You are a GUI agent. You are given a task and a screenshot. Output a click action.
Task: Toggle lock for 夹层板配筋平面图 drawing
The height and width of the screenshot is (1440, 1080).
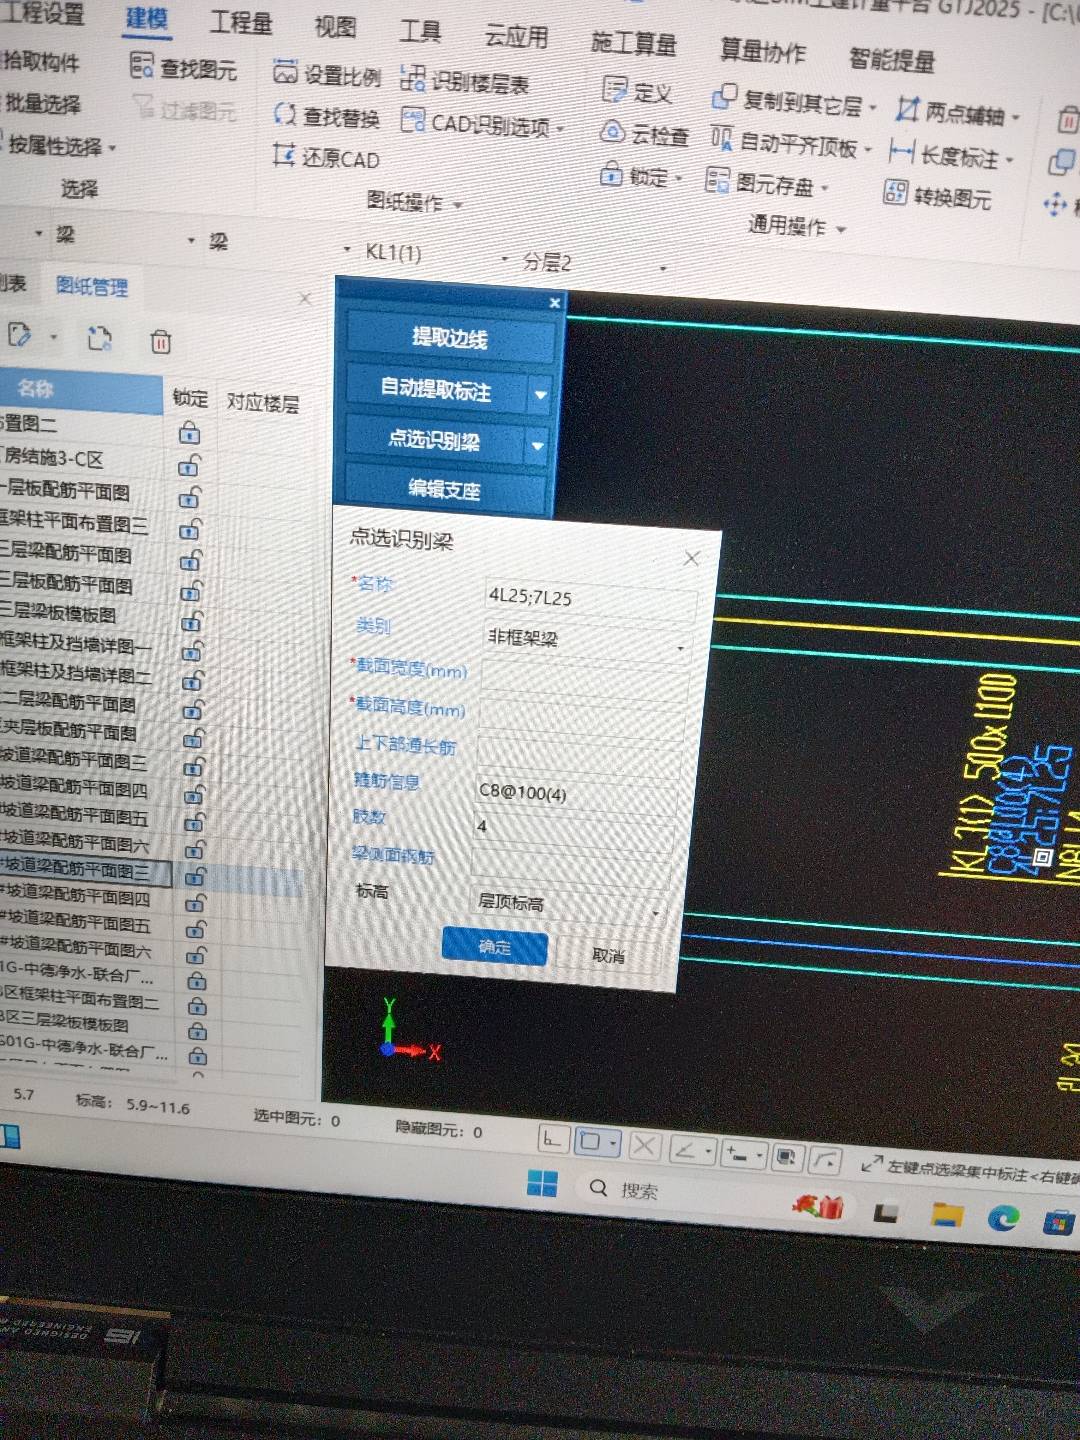click(x=194, y=738)
